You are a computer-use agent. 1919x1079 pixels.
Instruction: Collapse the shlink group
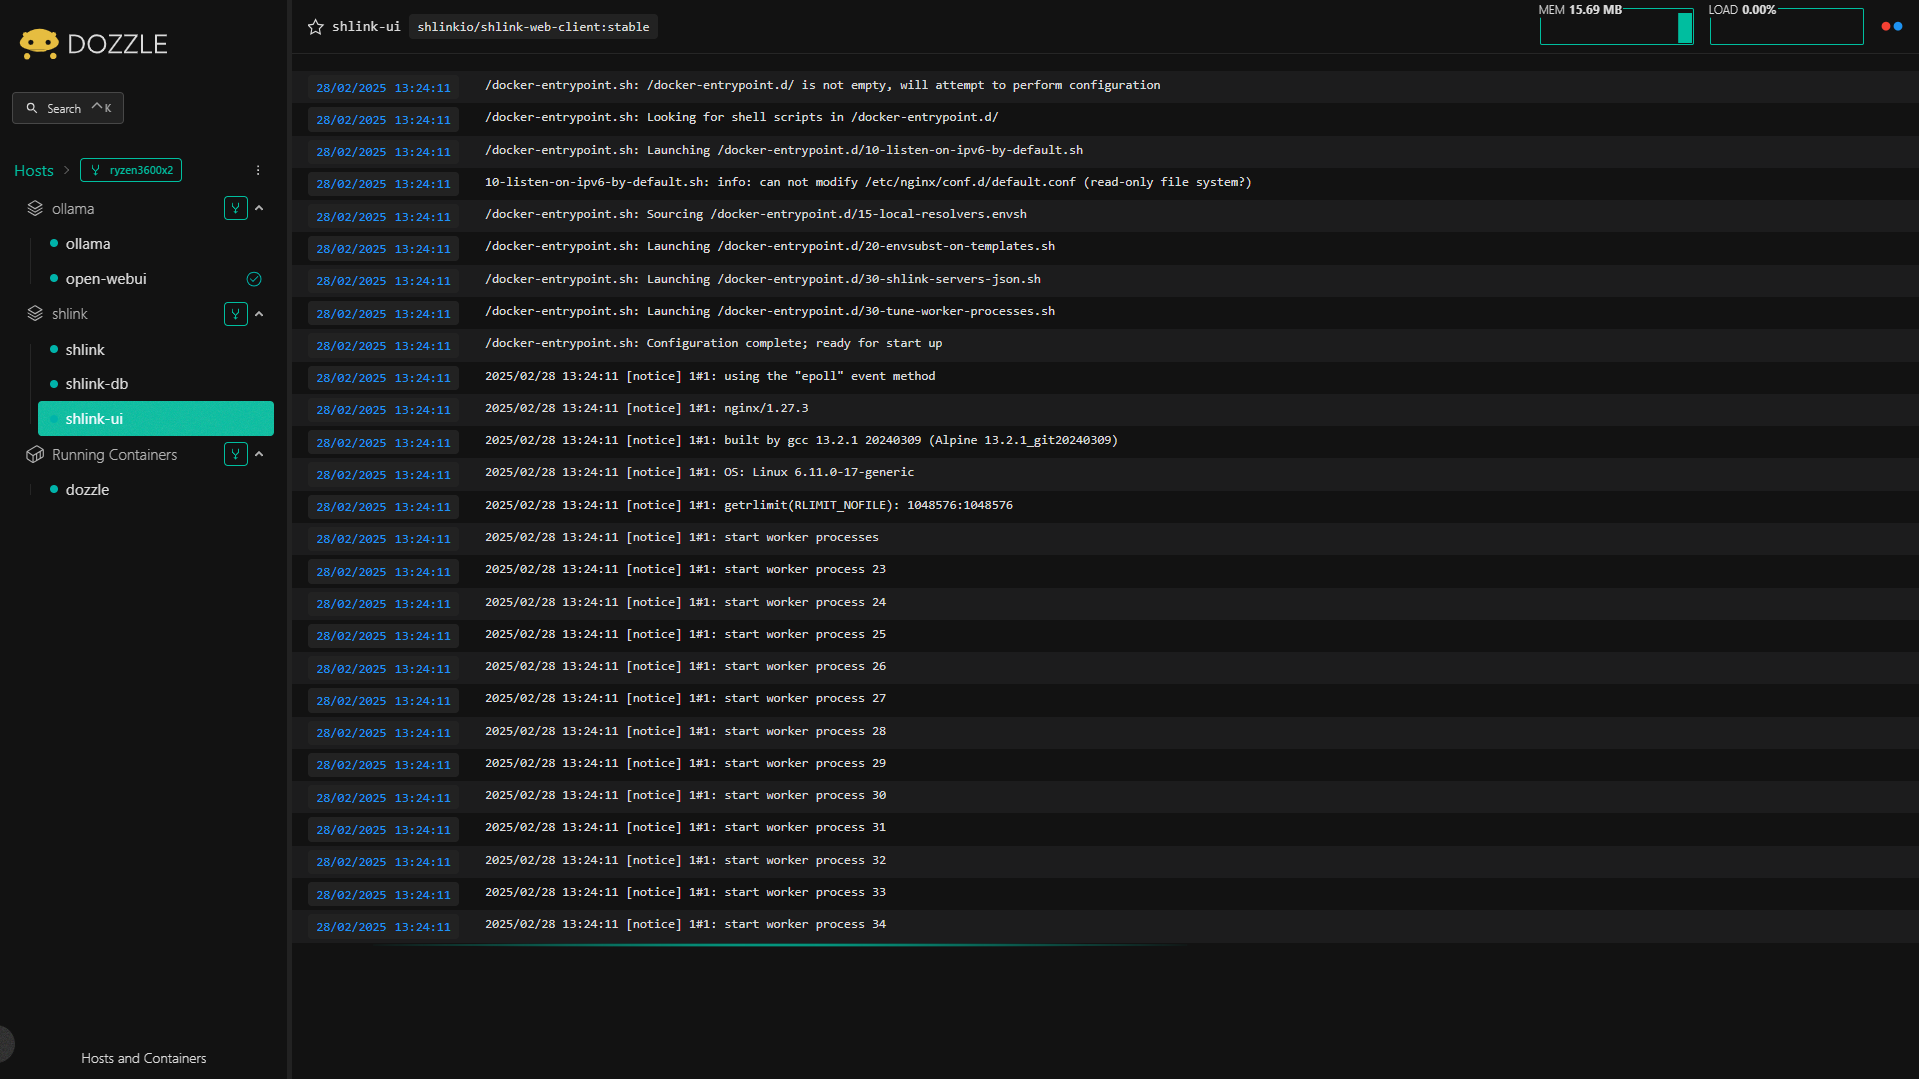tap(259, 314)
